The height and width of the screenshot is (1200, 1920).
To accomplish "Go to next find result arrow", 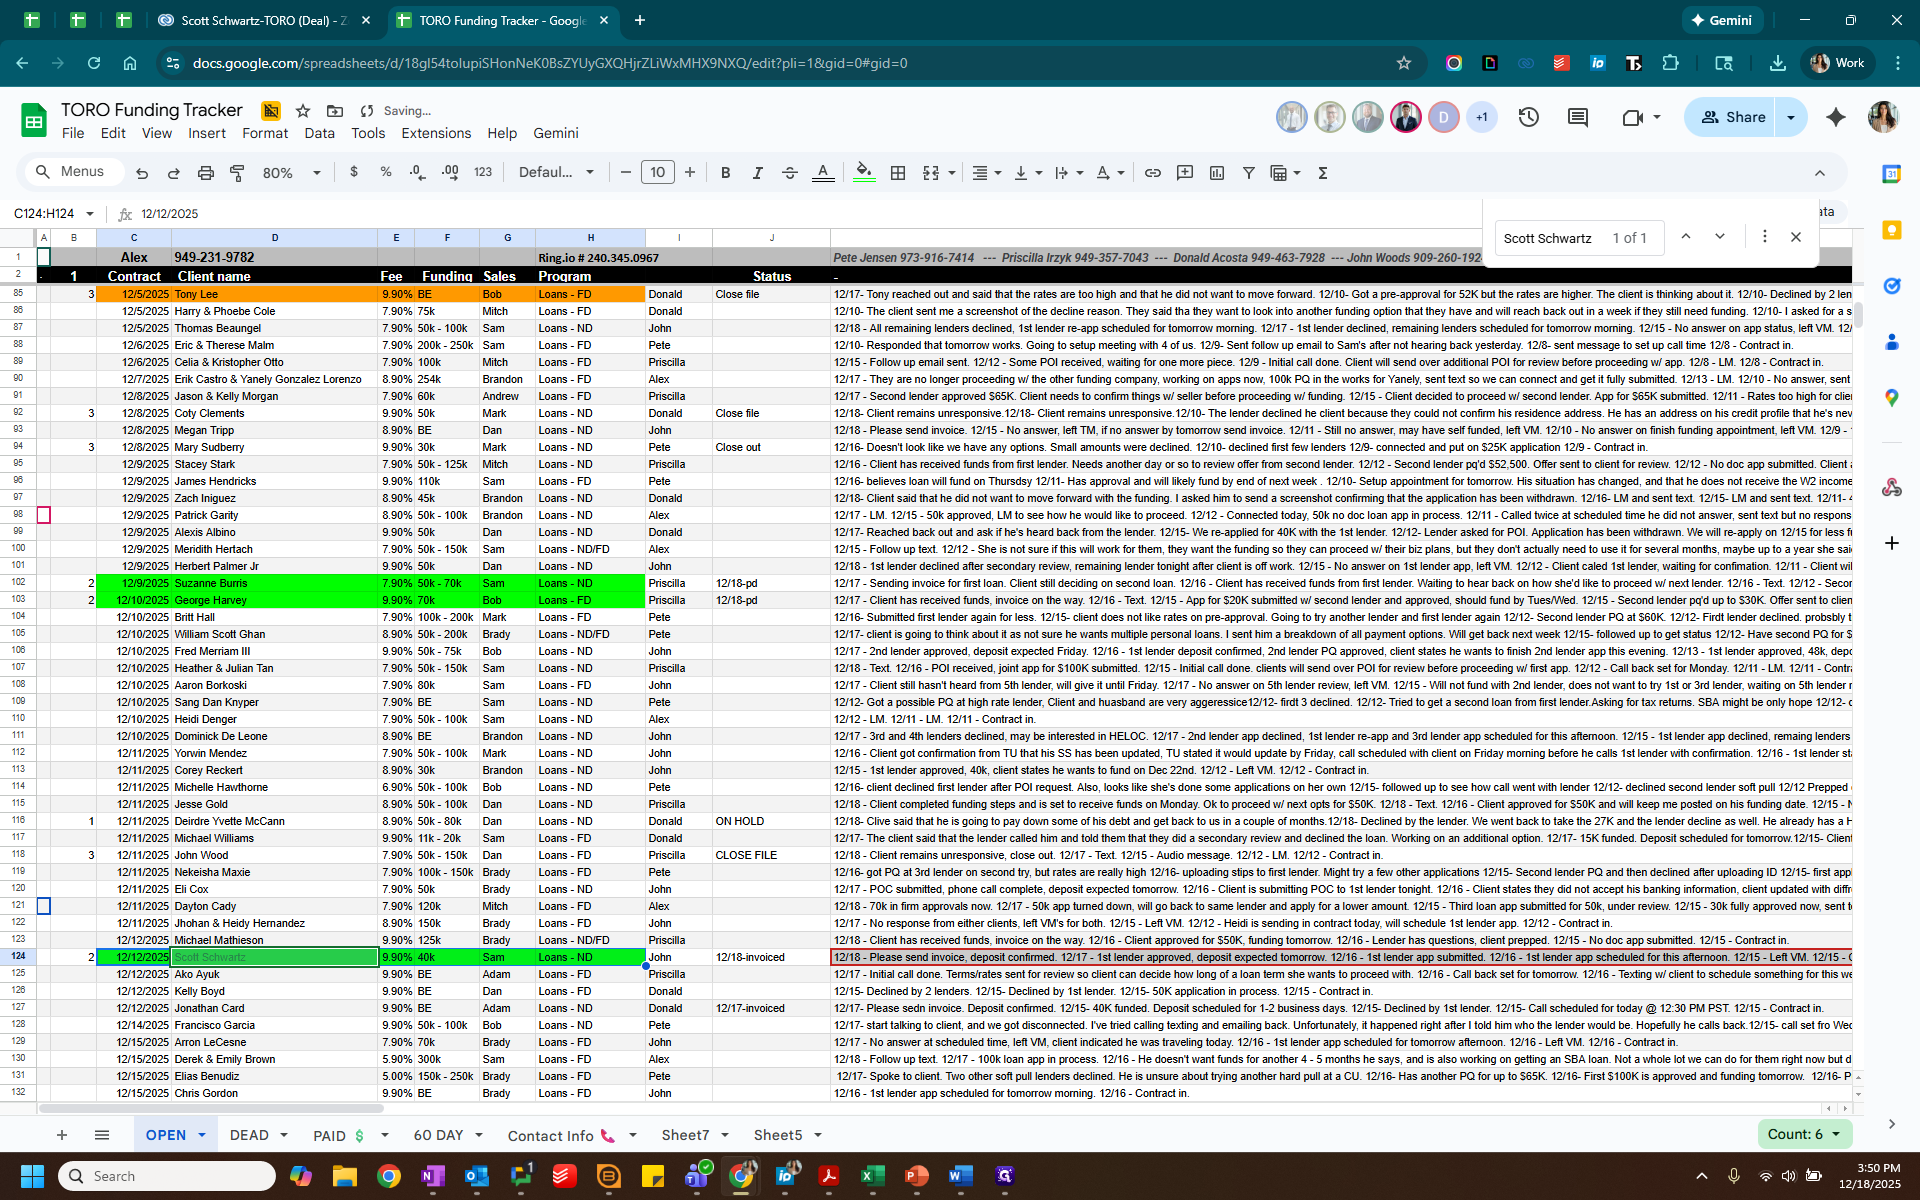I will point(1720,237).
